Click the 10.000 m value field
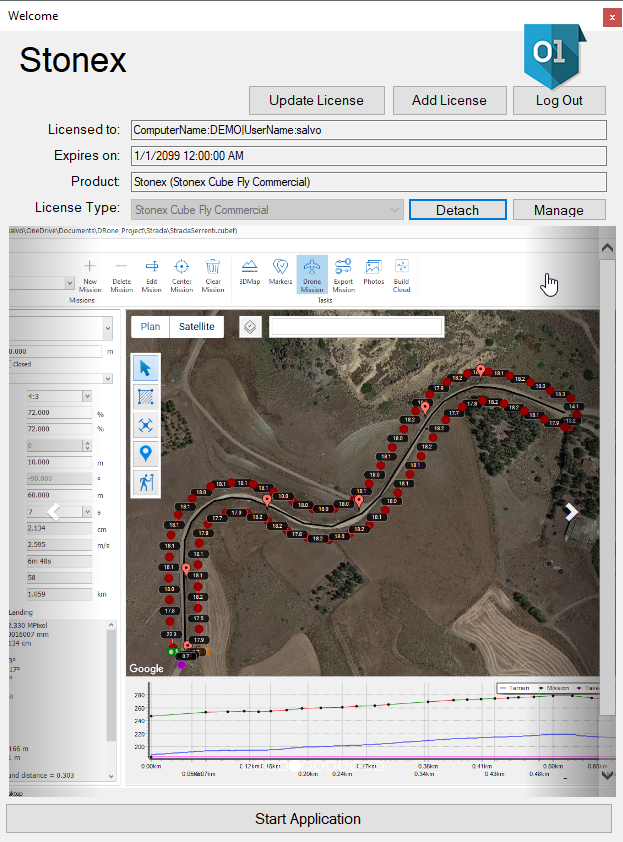Image resolution: width=623 pixels, height=842 pixels. [60, 462]
